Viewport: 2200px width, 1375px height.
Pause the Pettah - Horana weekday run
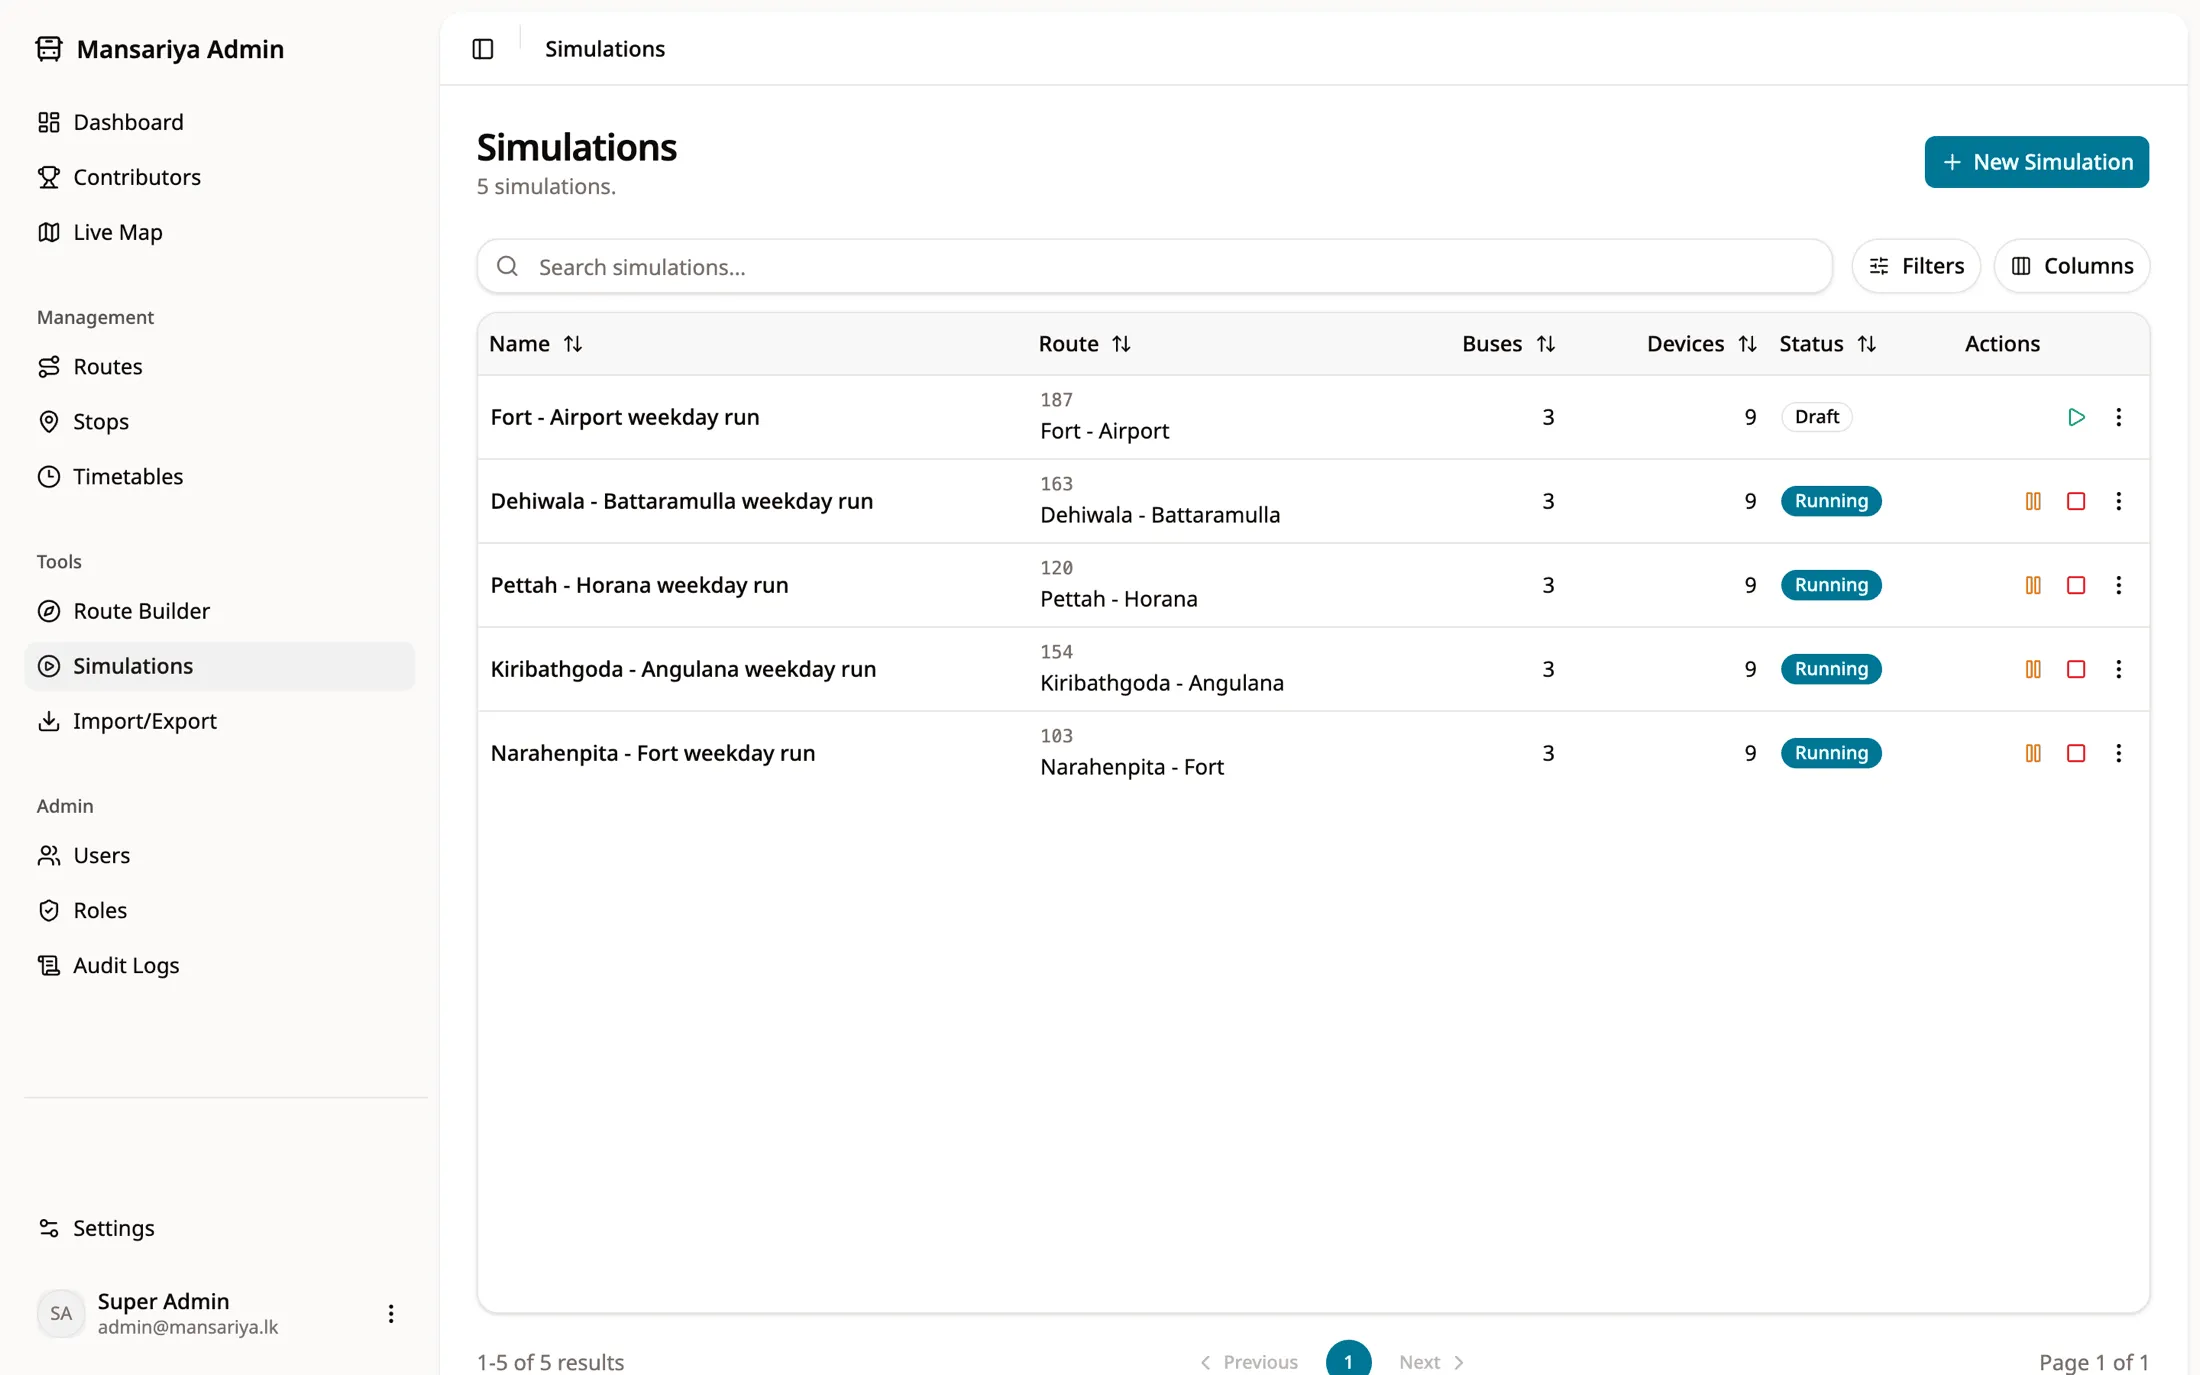pyautogui.click(x=2033, y=585)
